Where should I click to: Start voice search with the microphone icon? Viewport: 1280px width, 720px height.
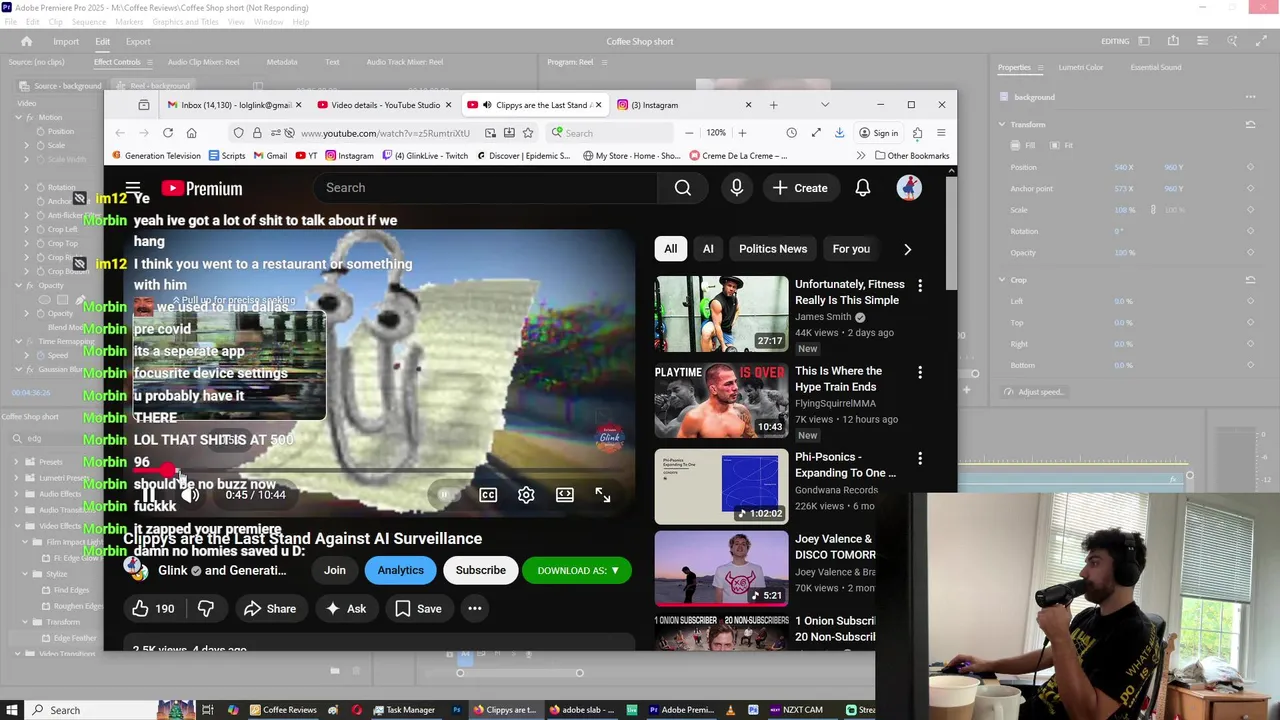point(737,188)
